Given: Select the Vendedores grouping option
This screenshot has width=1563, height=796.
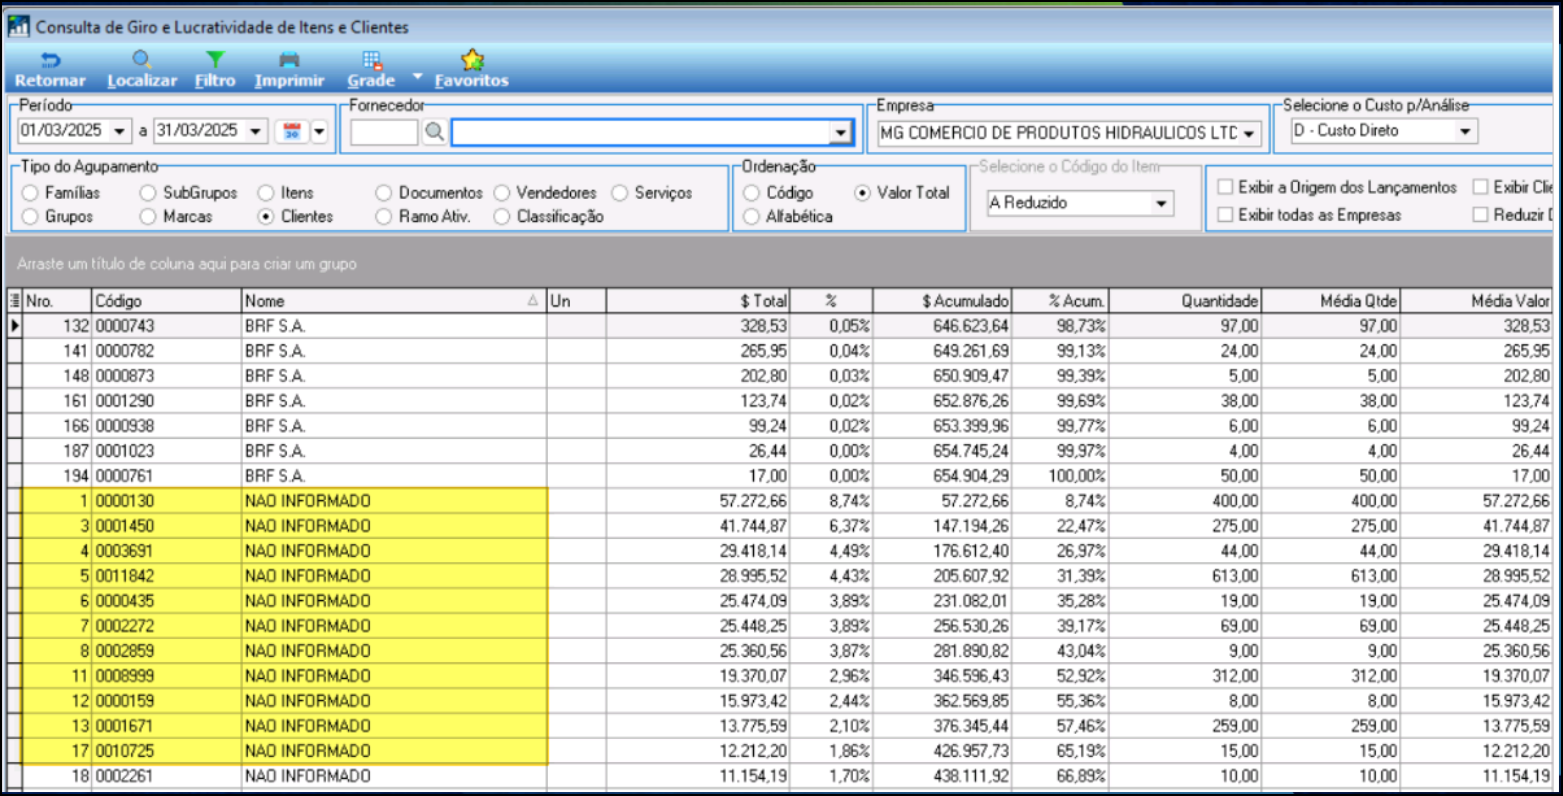Looking at the screenshot, I should [x=546, y=192].
